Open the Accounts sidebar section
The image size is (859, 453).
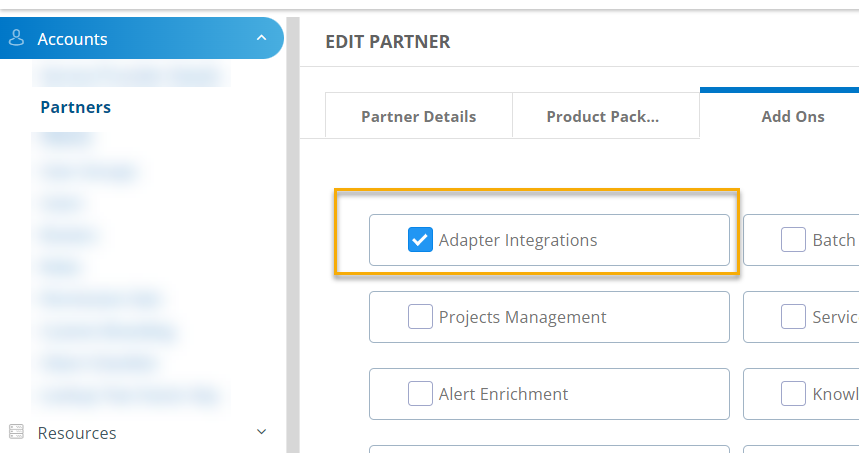(x=141, y=38)
